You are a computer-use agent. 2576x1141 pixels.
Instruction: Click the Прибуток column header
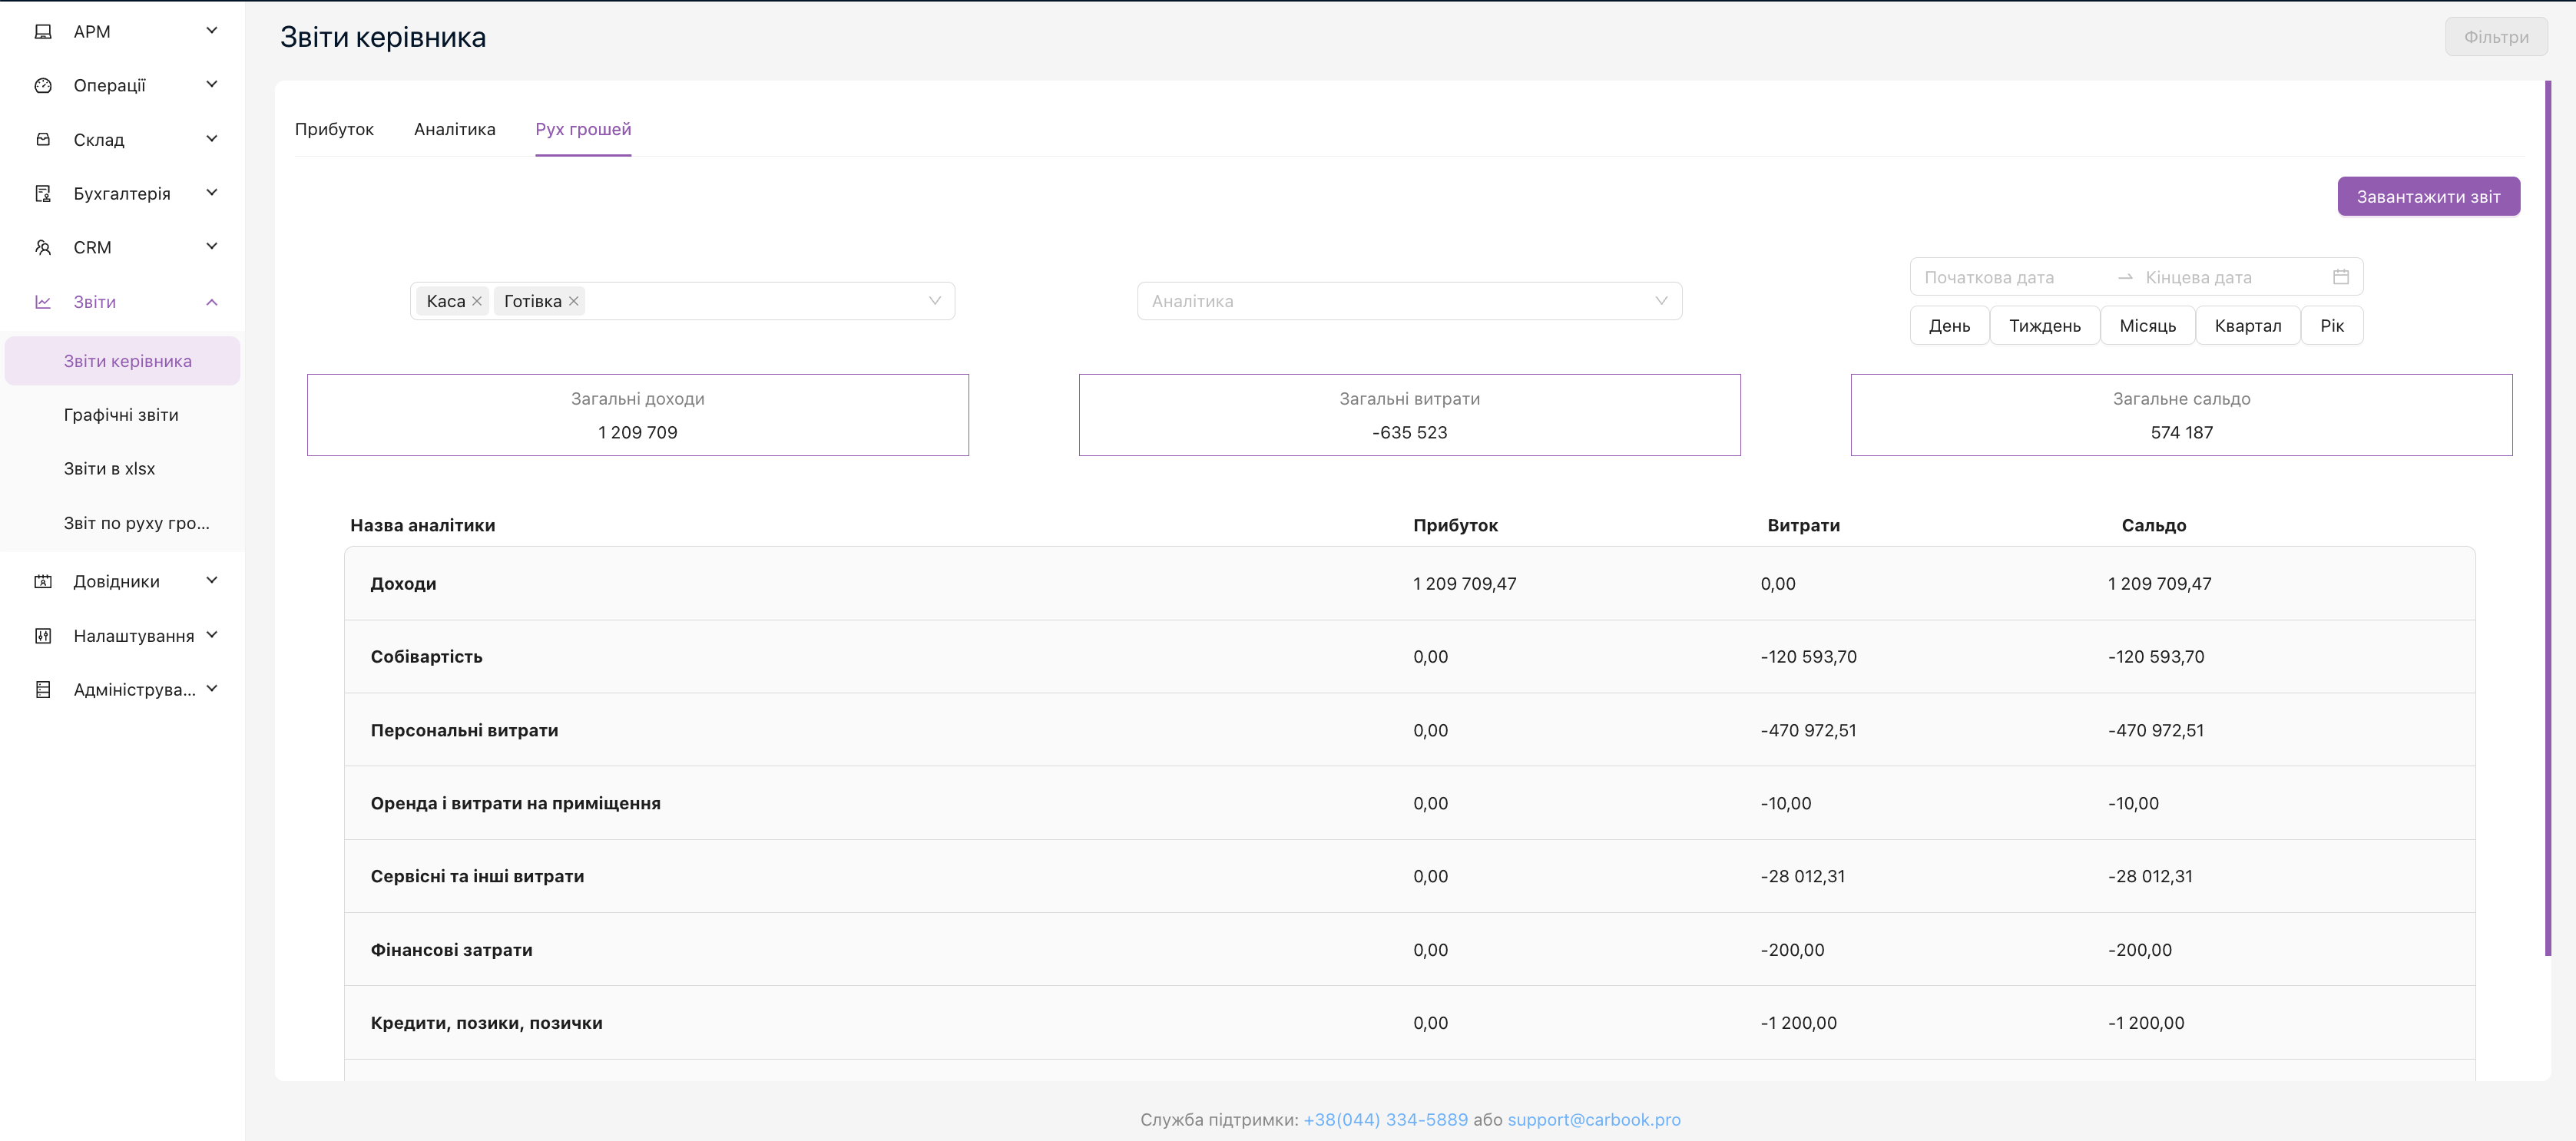[x=1455, y=526]
